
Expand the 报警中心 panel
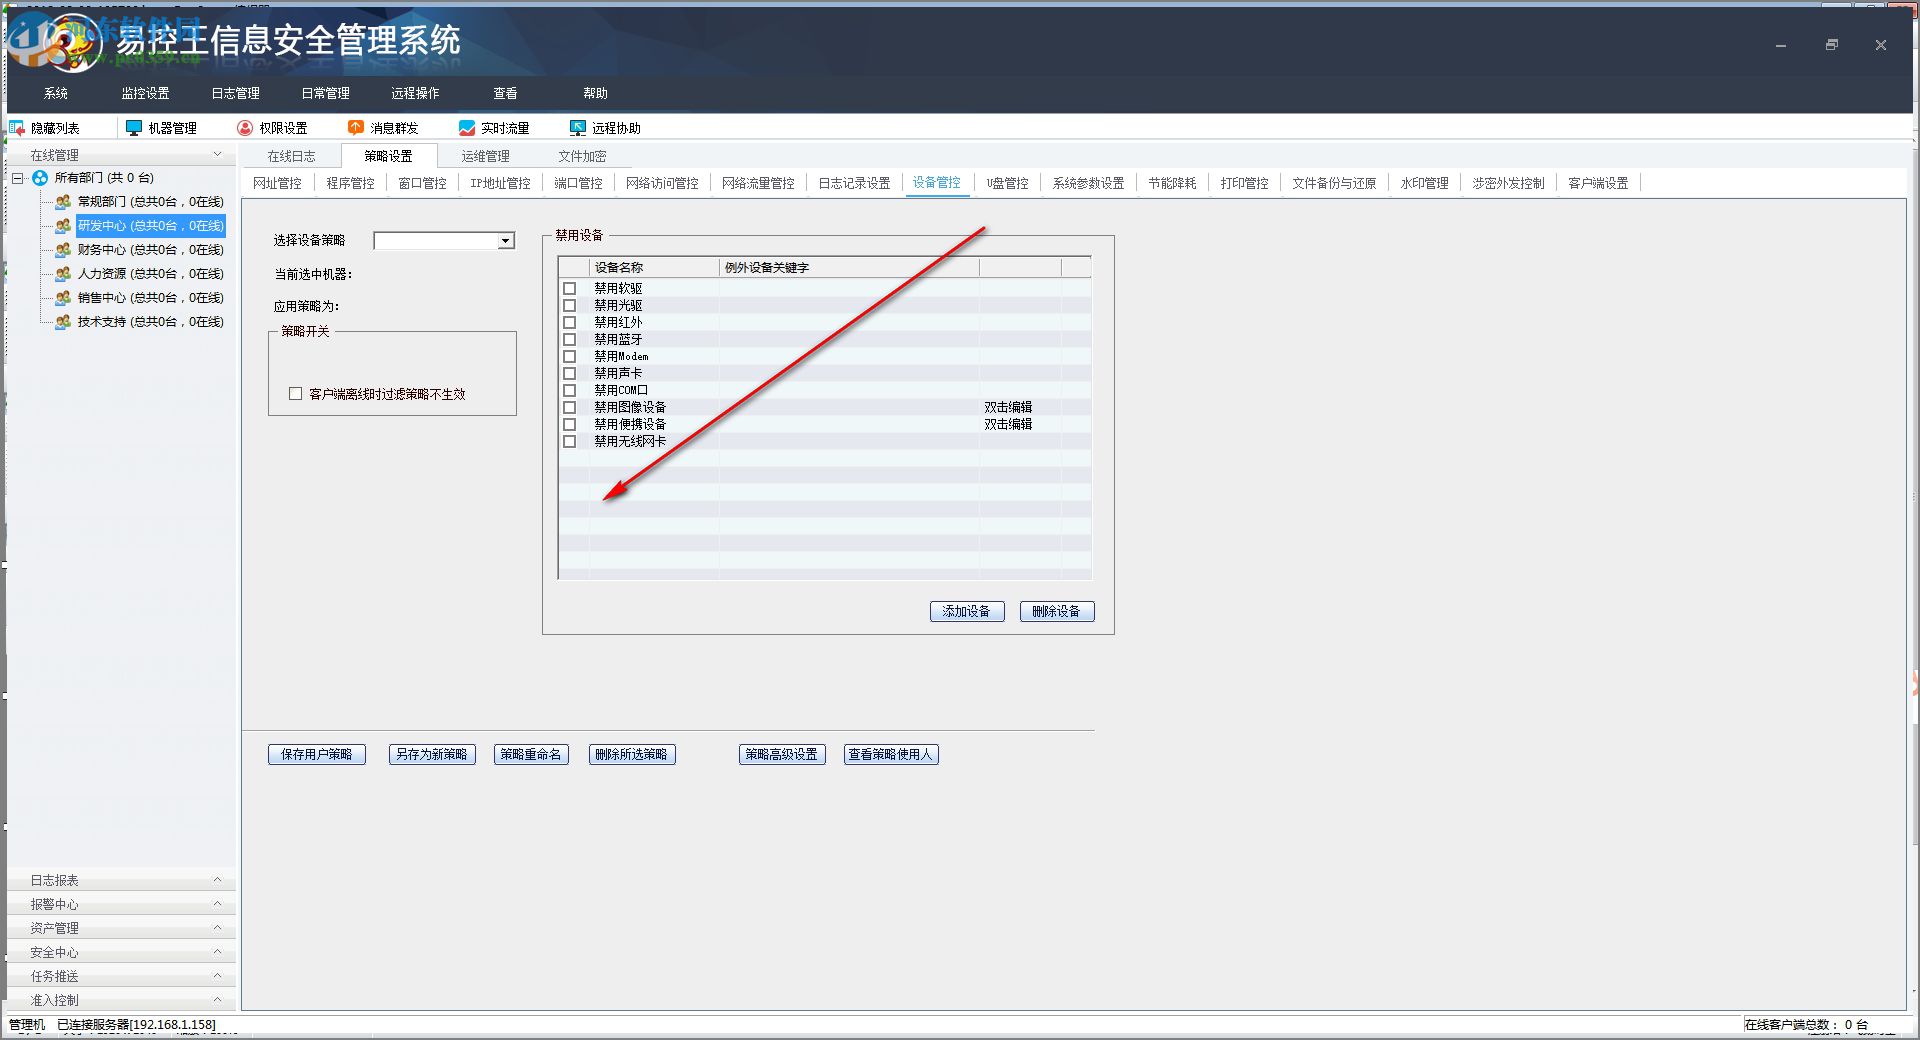tap(217, 904)
